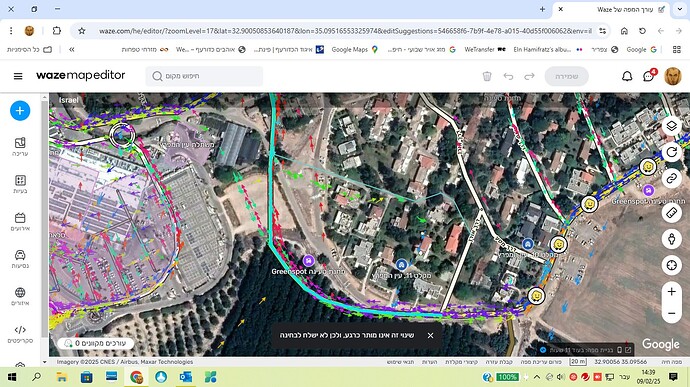Open the פורום עריכת מפה forum link
The height and width of the screenshot is (387, 690).
541,361
